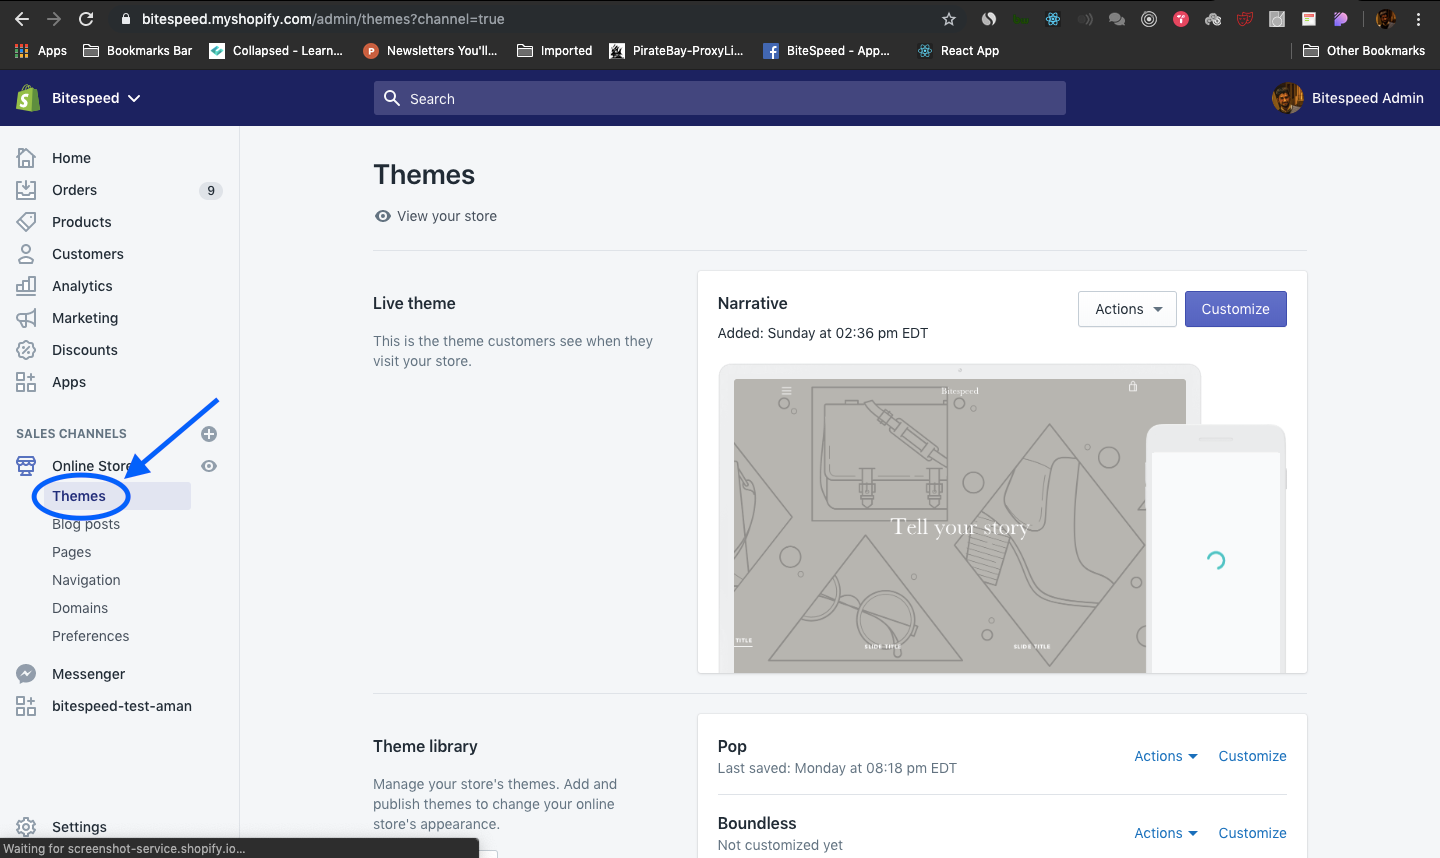
Task: Open the Bitespeed store switcher dropdown
Action: tap(96, 98)
